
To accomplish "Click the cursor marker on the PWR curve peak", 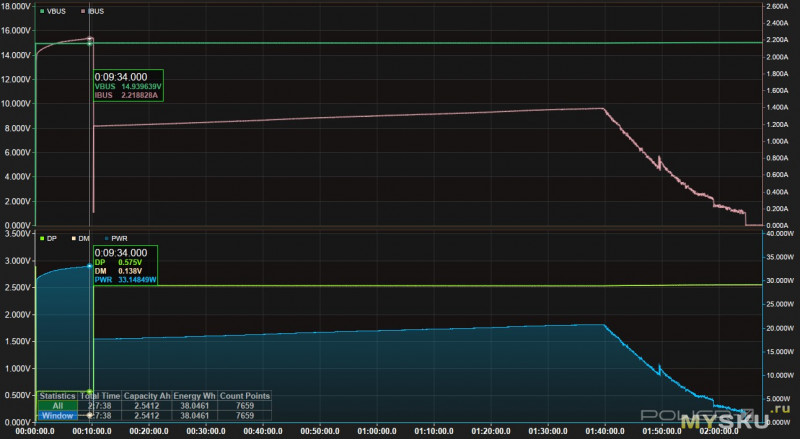I will [x=90, y=266].
